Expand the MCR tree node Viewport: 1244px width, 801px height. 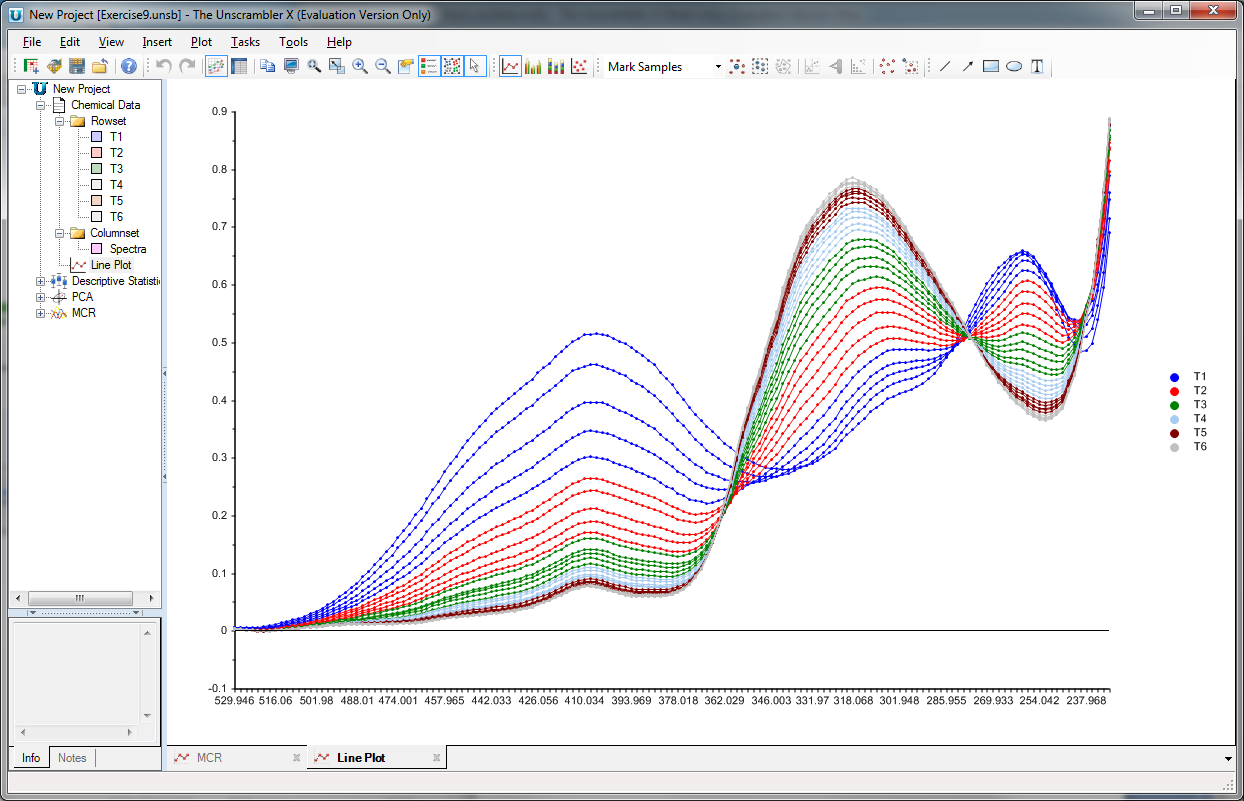[x=41, y=313]
